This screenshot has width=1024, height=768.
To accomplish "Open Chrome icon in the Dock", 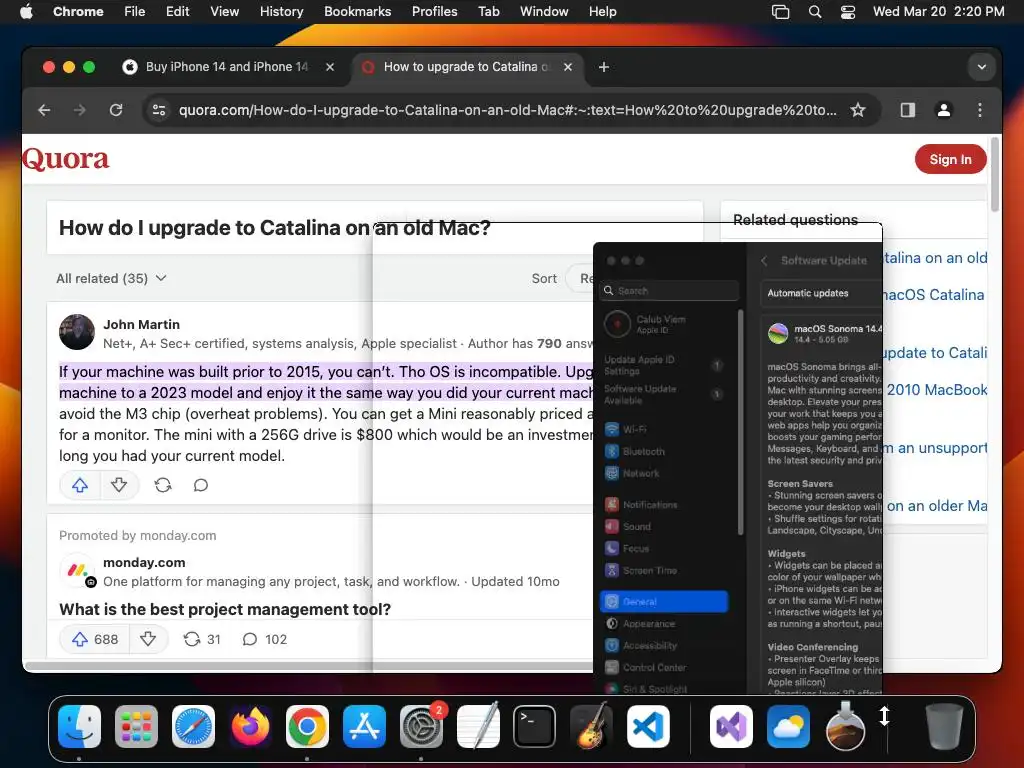I will (x=307, y=726).
